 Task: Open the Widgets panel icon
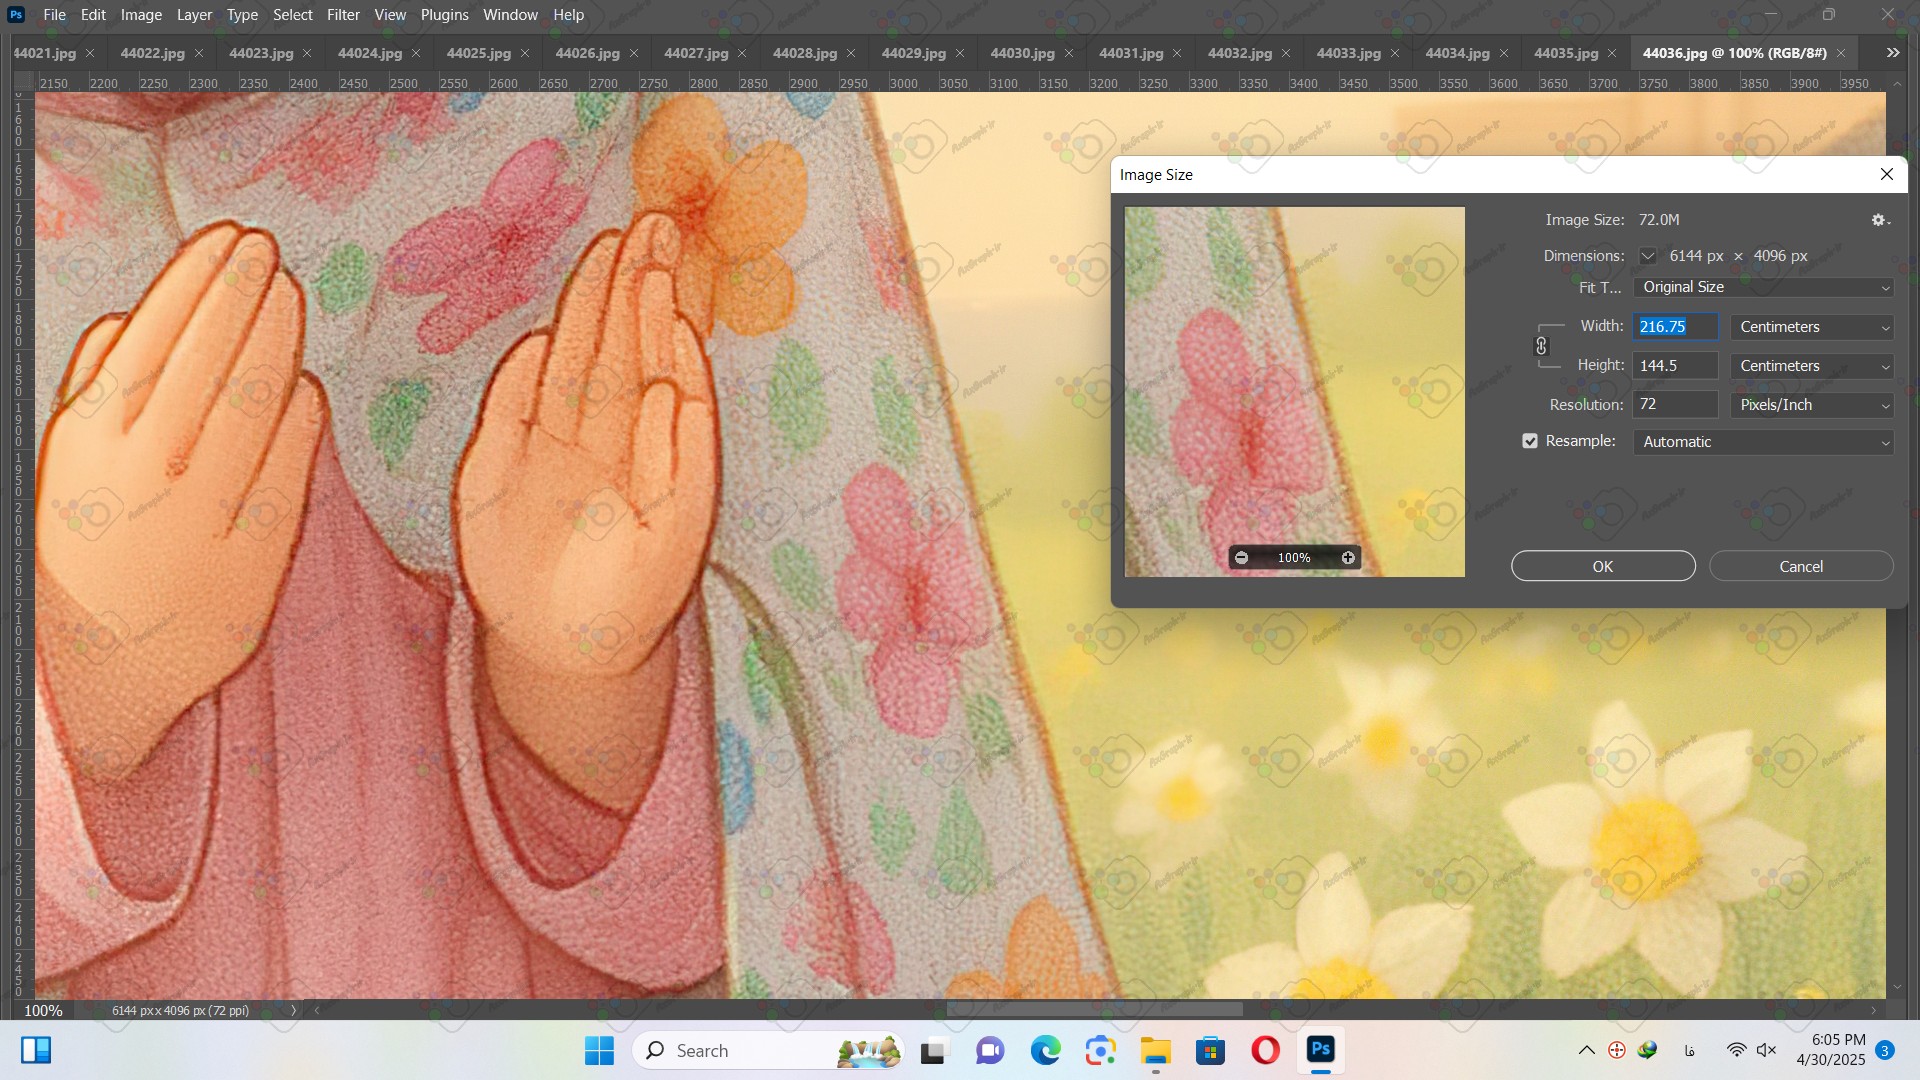point(36,1051)
